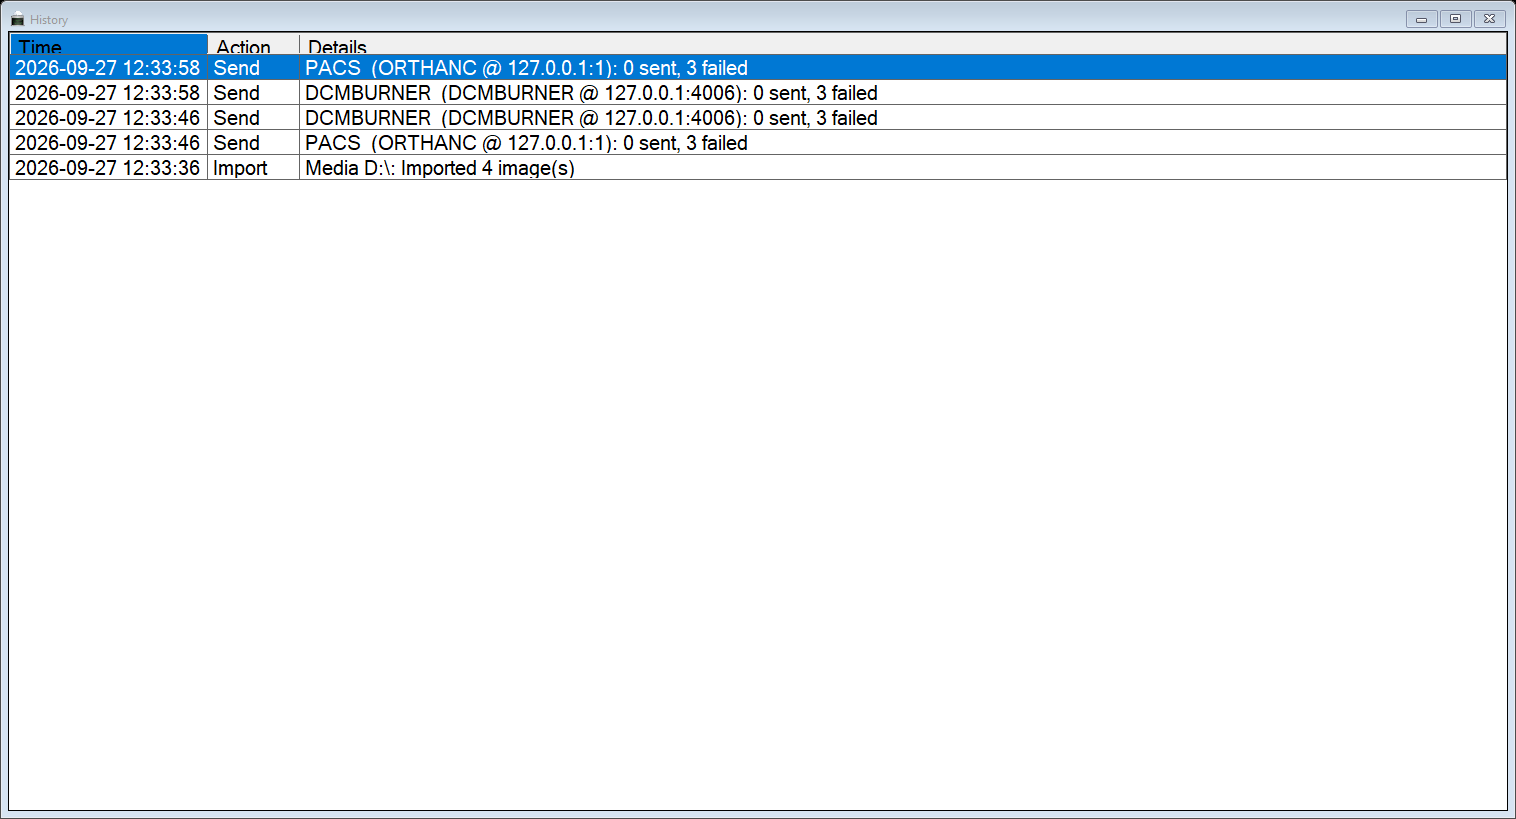Sort the list by the Time column header

coord(109,45)
